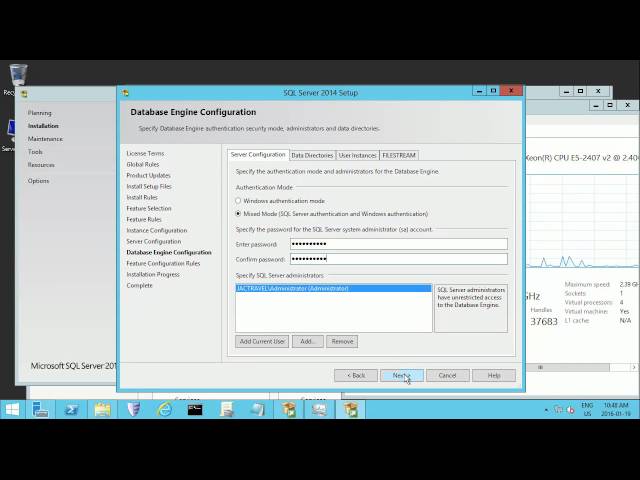The width and height of the screenshot is (640, 480).
Task: Switch to Task Manager taskbar icon
Action: pyautogui.click(x=320, y=409)
